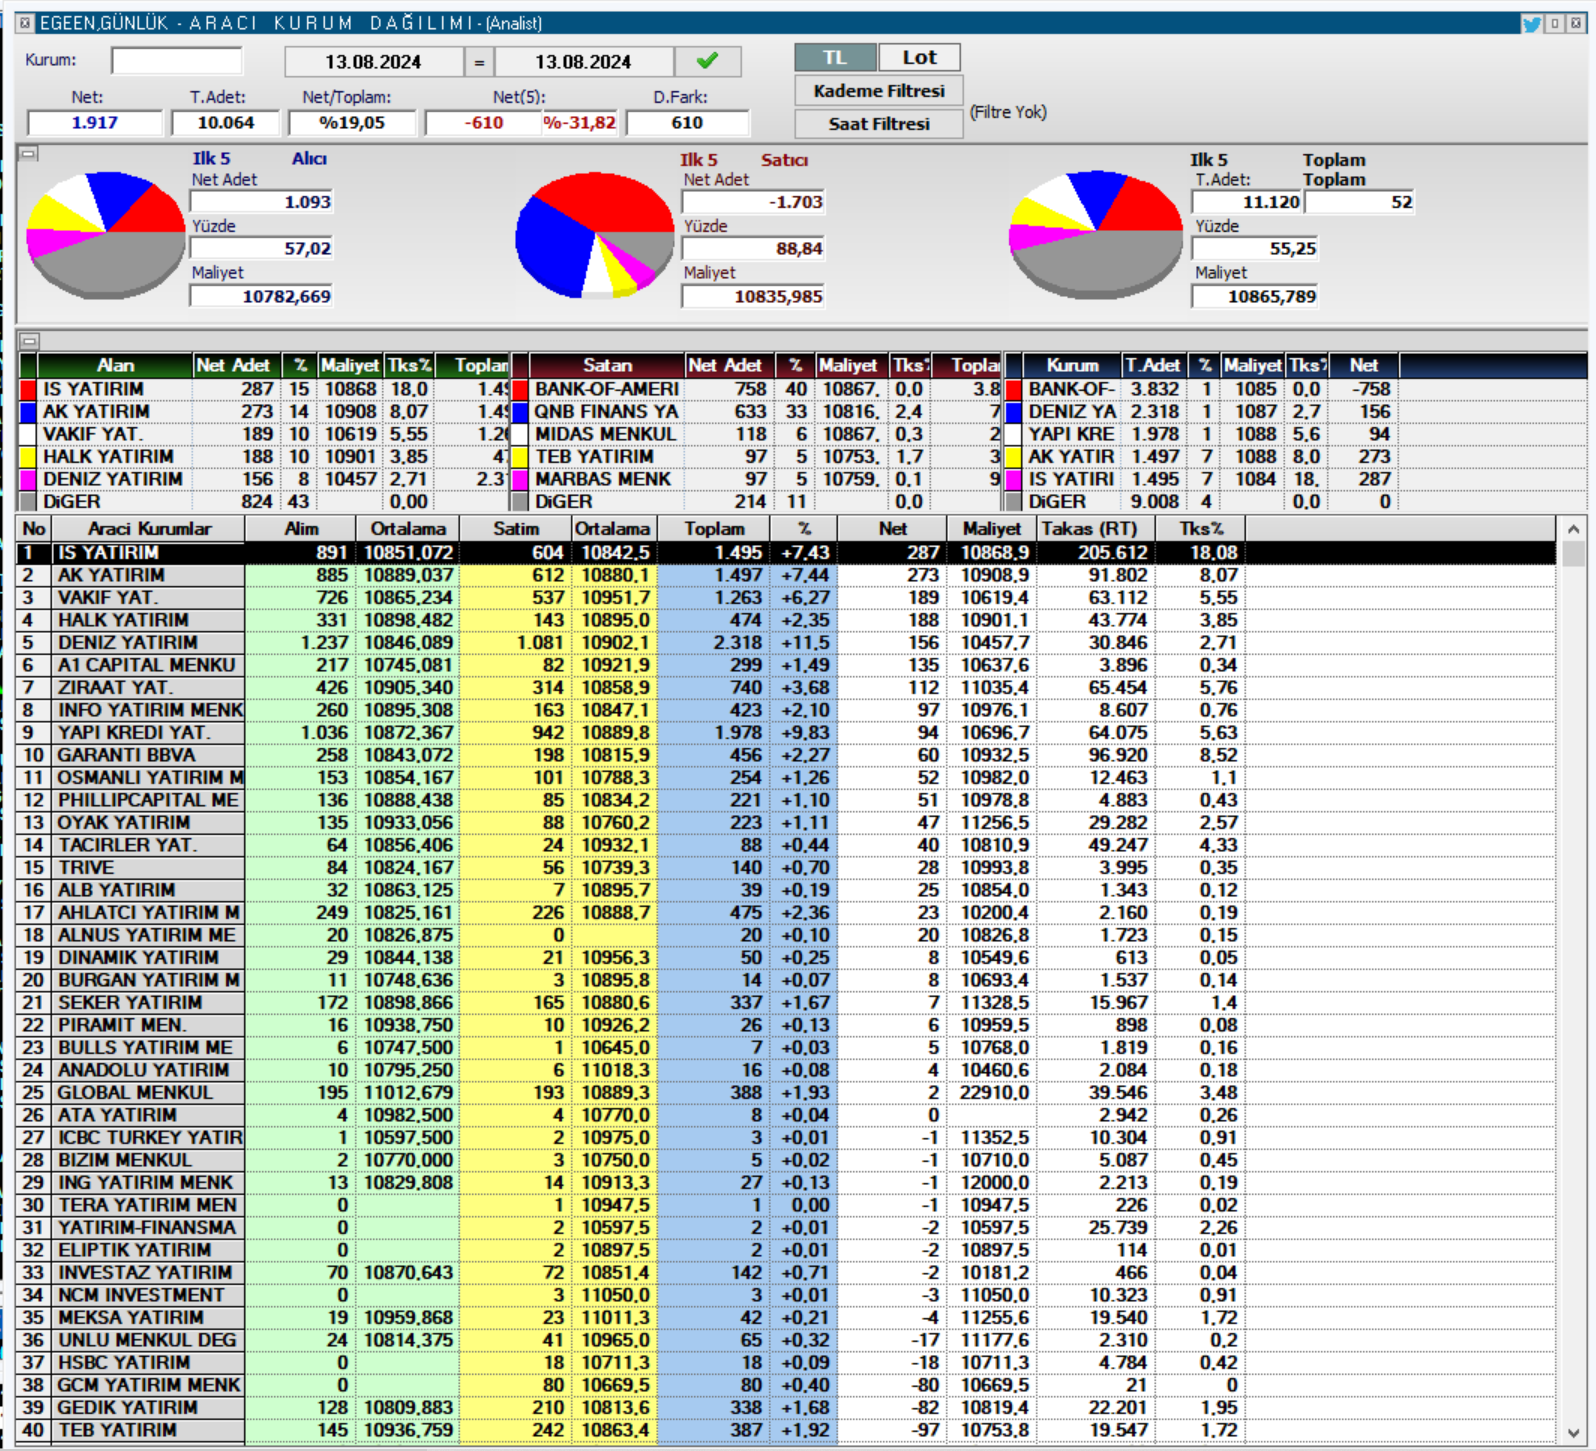
Task: Select the YAPI KREDI YAT. row
Action: (x=786, y=733)
